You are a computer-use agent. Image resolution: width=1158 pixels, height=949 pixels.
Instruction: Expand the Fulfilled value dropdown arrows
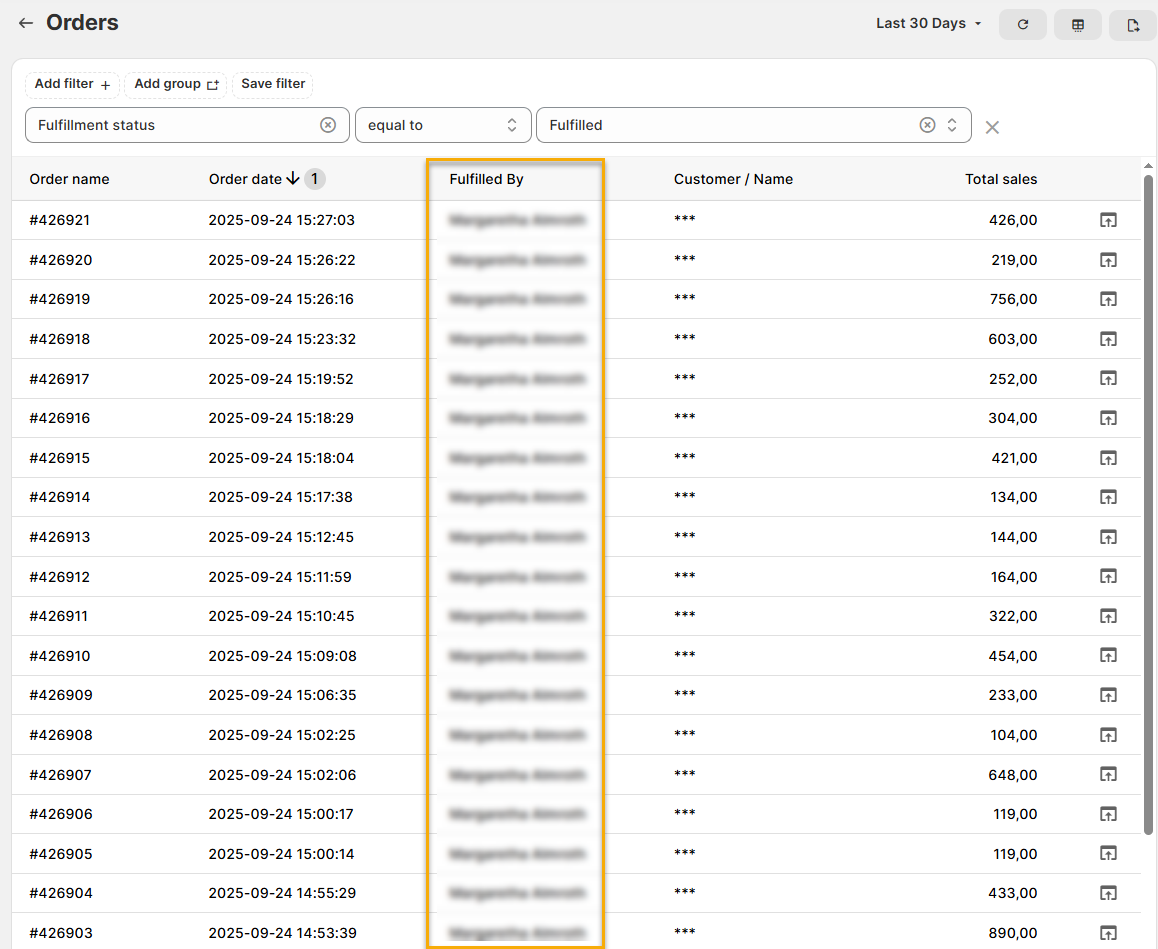point(952,125)
